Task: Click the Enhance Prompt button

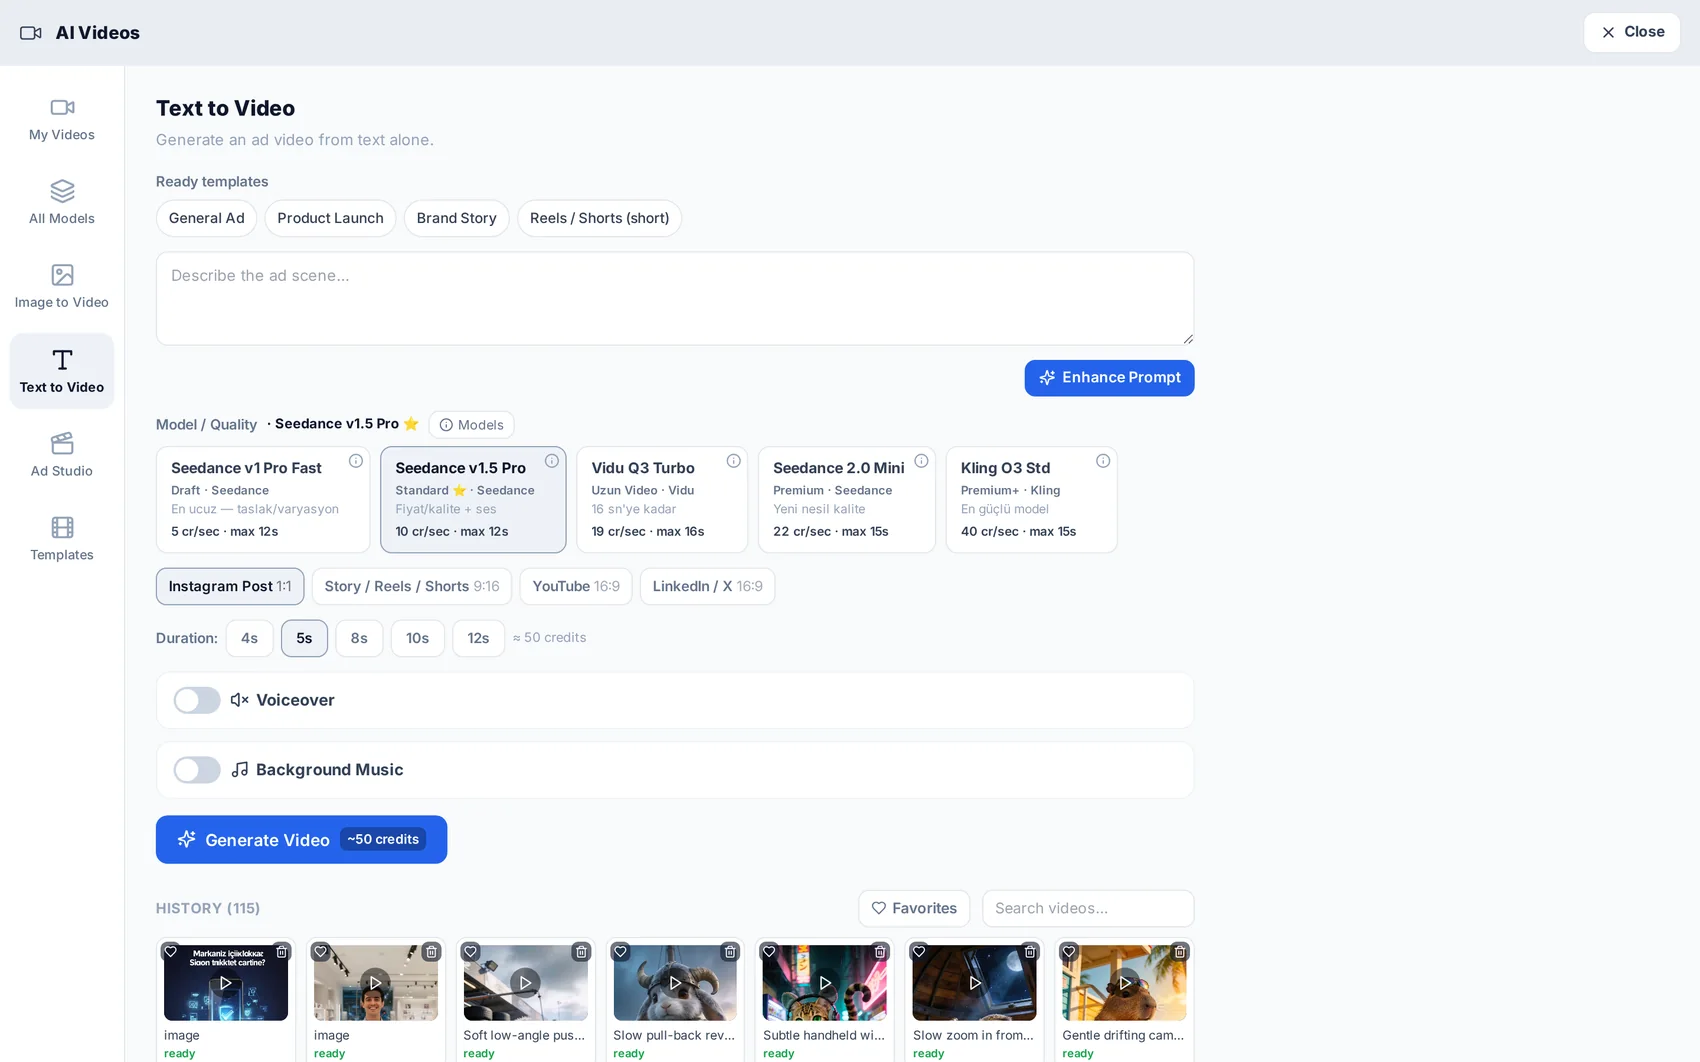Action: (x=1109, y=378)
